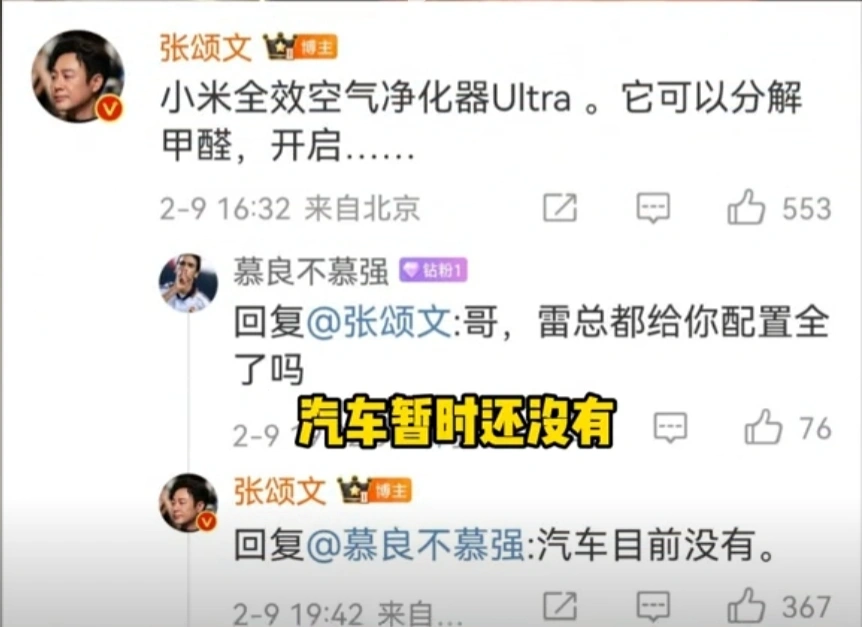The image size is (862, 627).
Task: Click the 博主 crown badge at top
Action: point(300,47)
